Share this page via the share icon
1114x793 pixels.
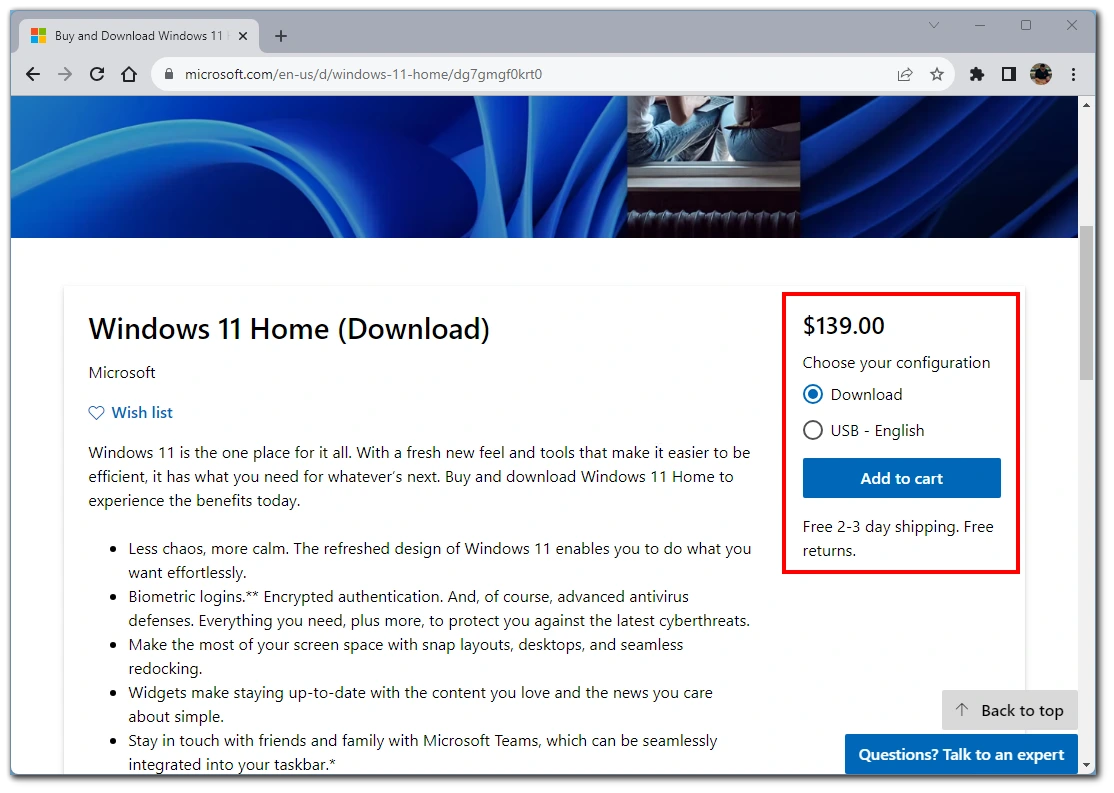904,75
